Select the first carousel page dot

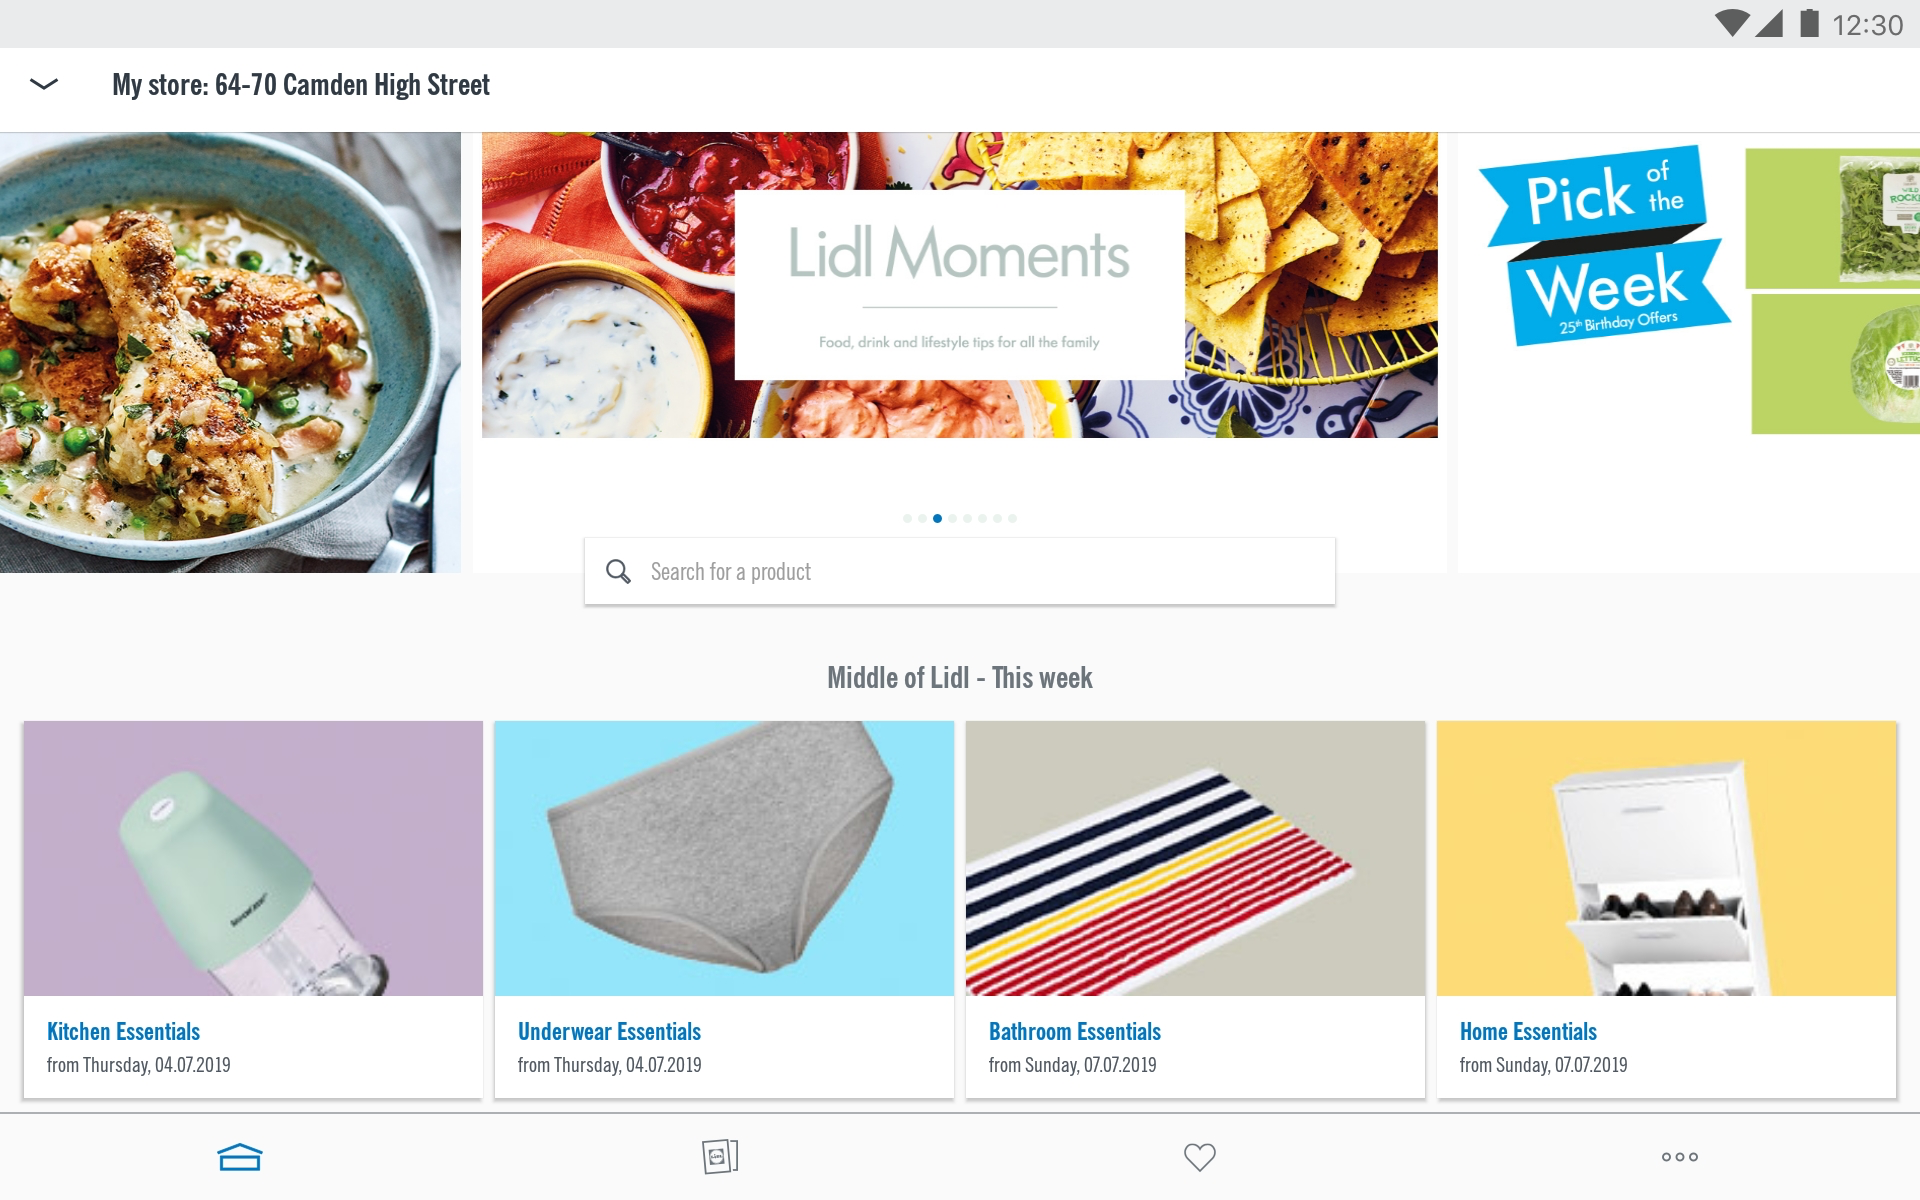908,518
